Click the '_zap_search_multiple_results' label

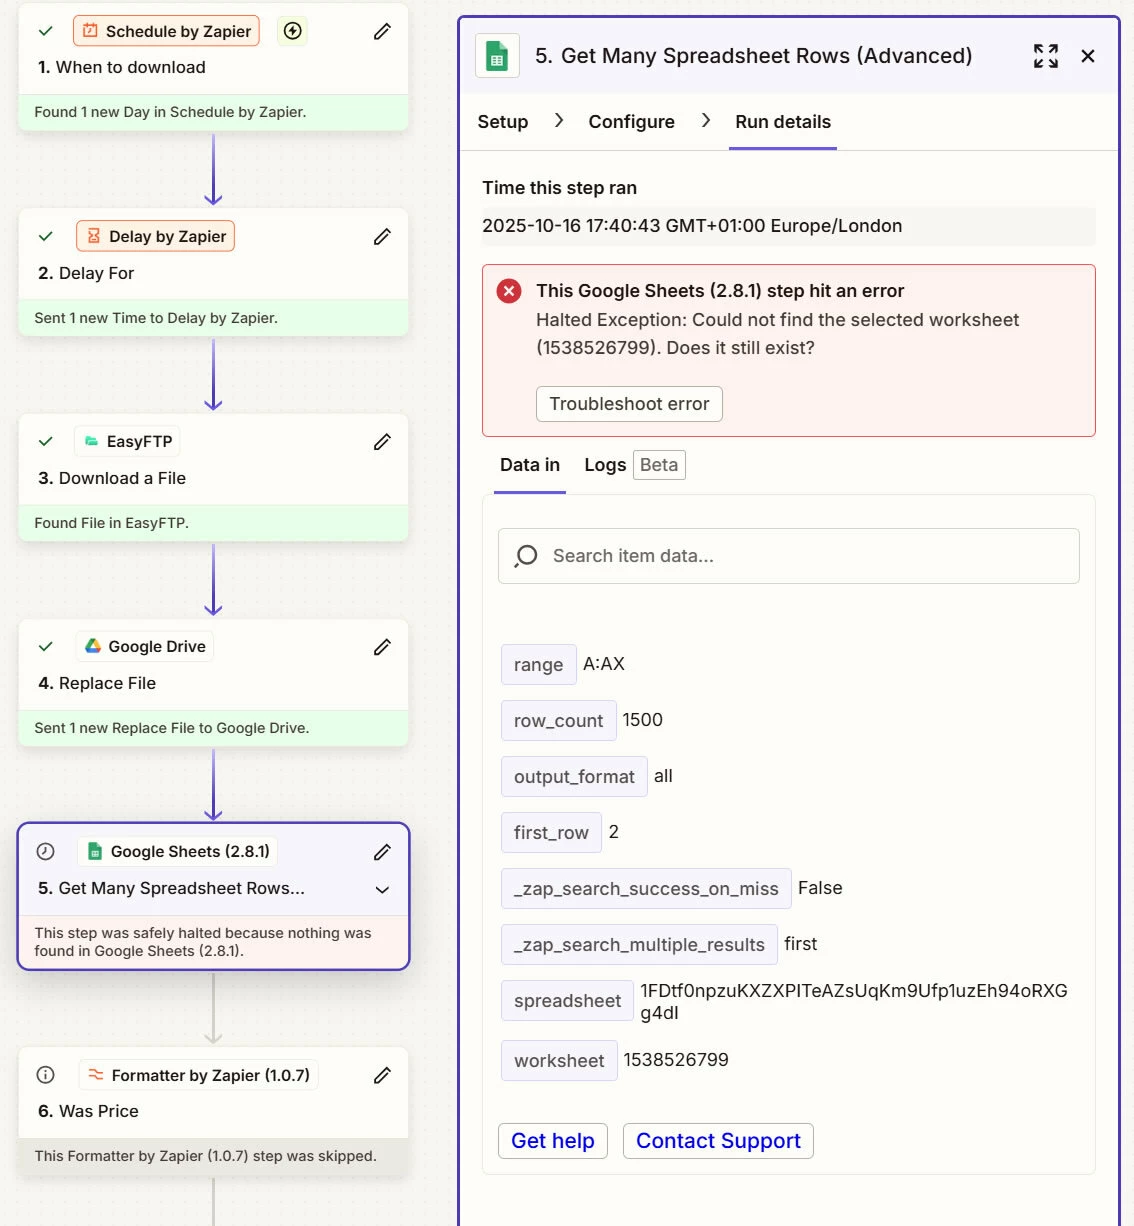tap(639, 945)
